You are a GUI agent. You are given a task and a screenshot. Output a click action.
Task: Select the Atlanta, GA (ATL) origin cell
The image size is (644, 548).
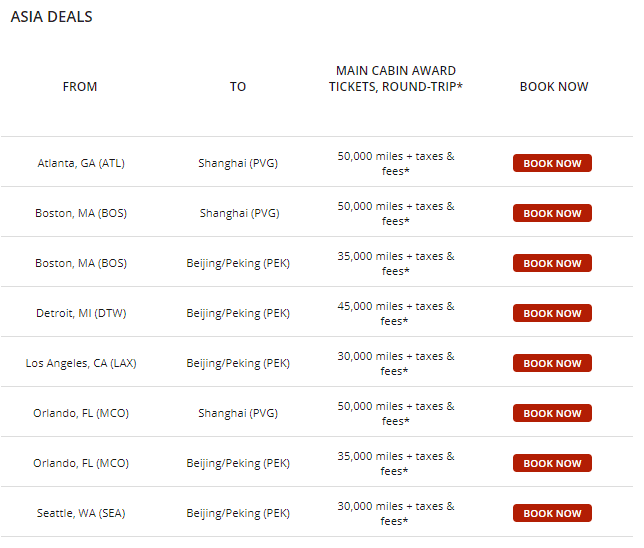coord(81,163)
